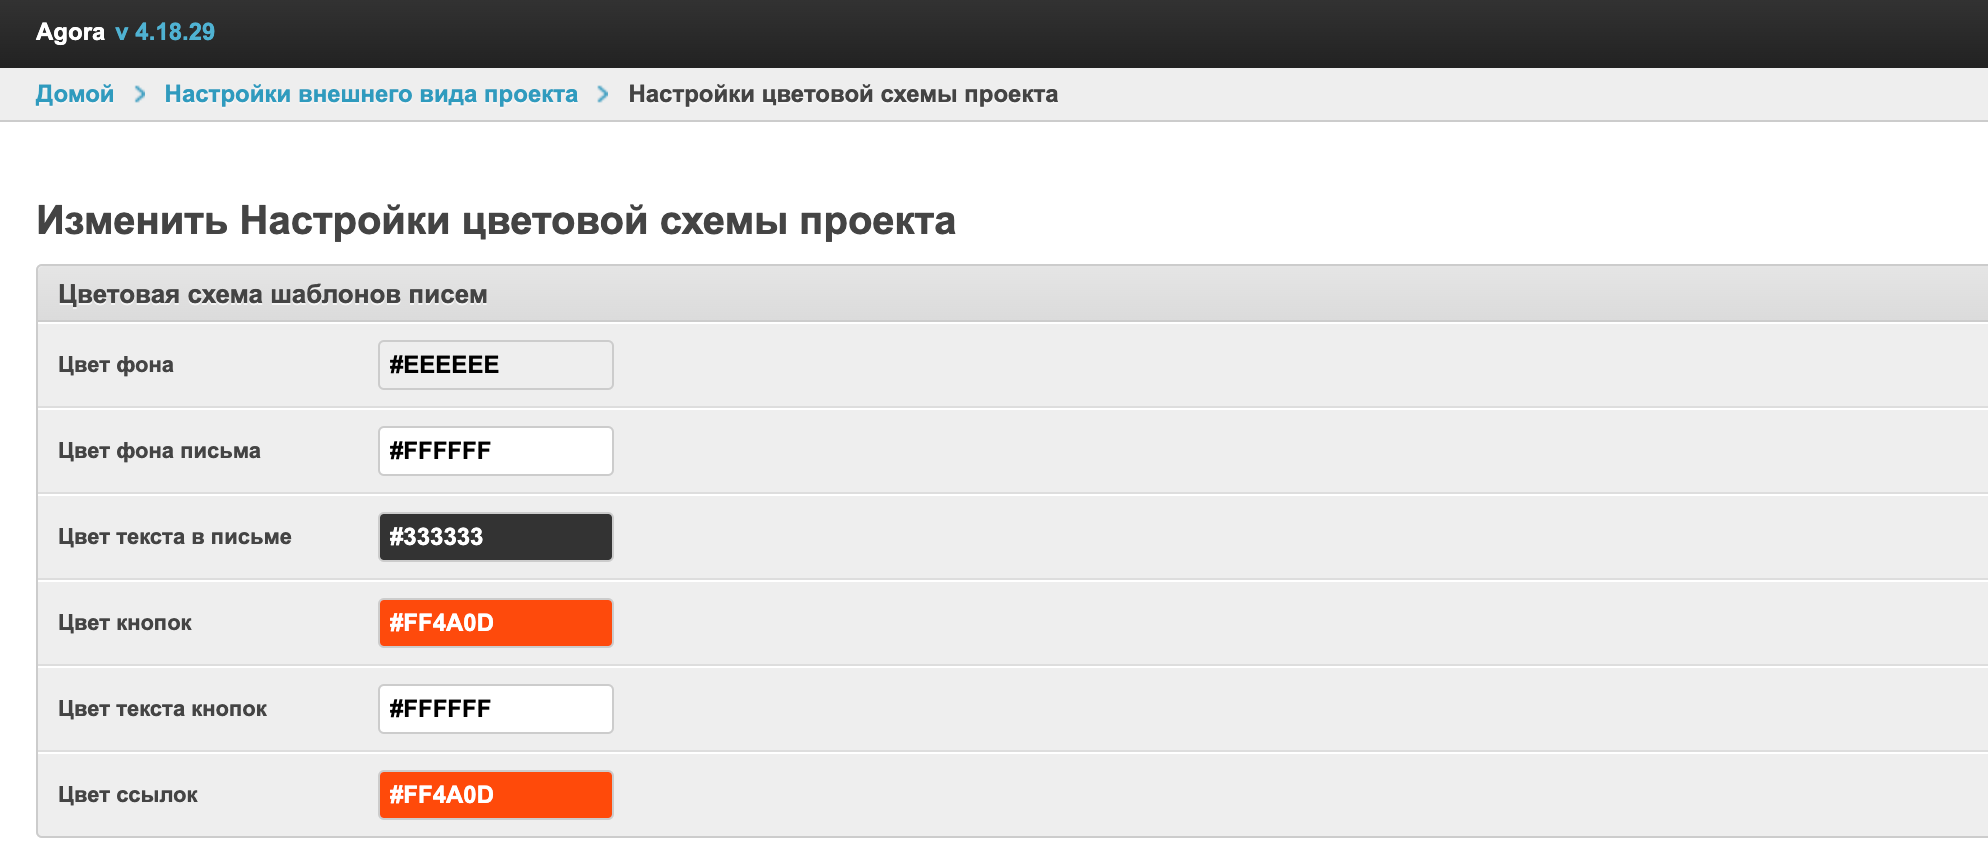Click Настройки цветовой схемы проекта breadcrumb text
The image size is (1988, 844).
(x=843, y=94)
